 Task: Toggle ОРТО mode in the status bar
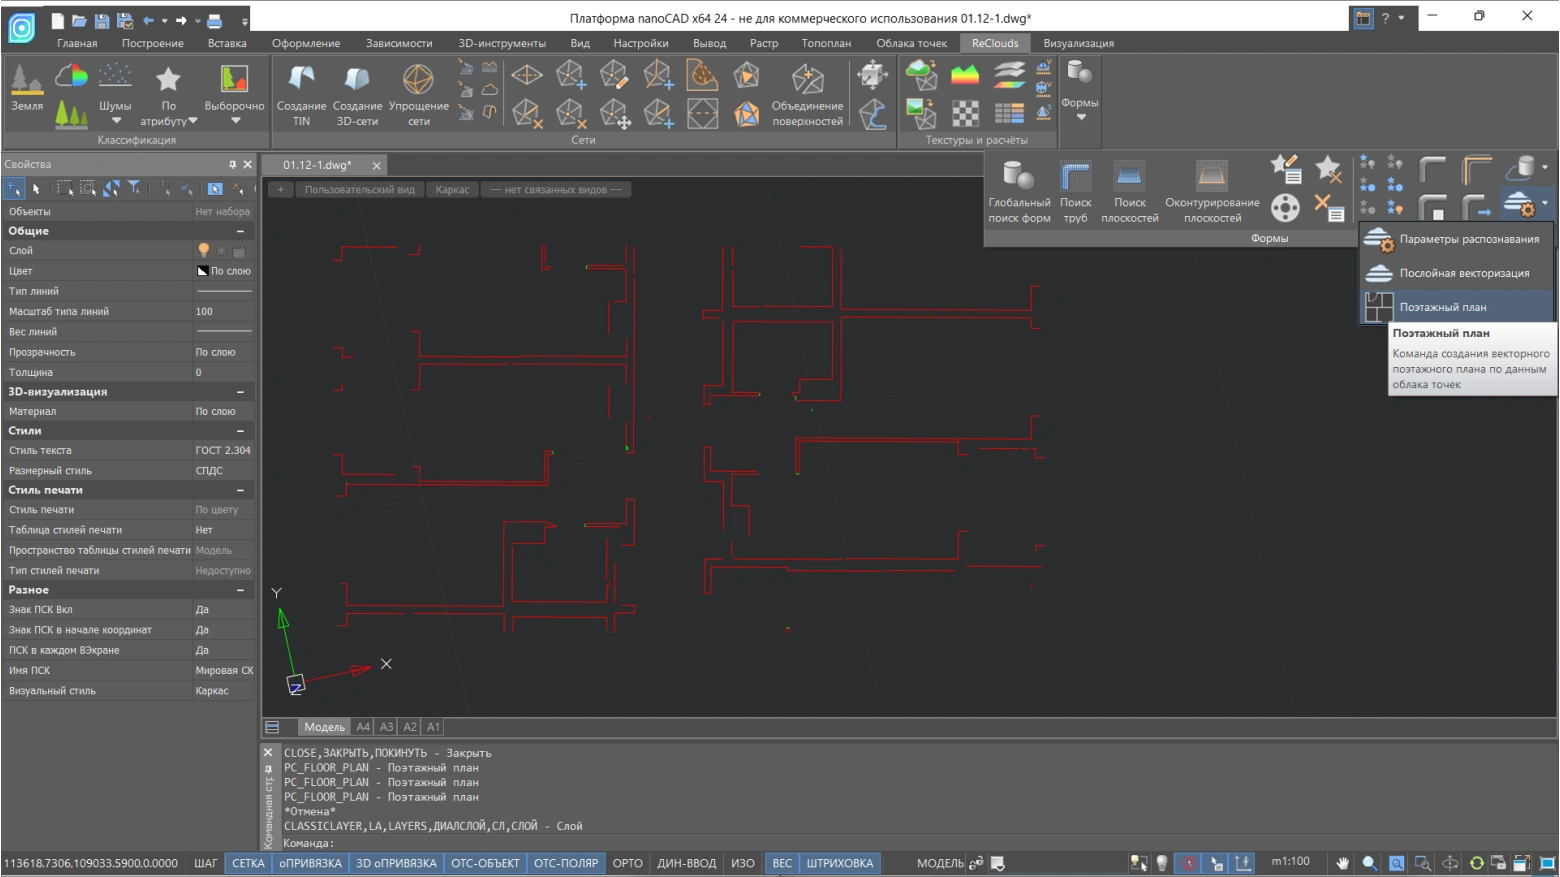tap(627, 863)
